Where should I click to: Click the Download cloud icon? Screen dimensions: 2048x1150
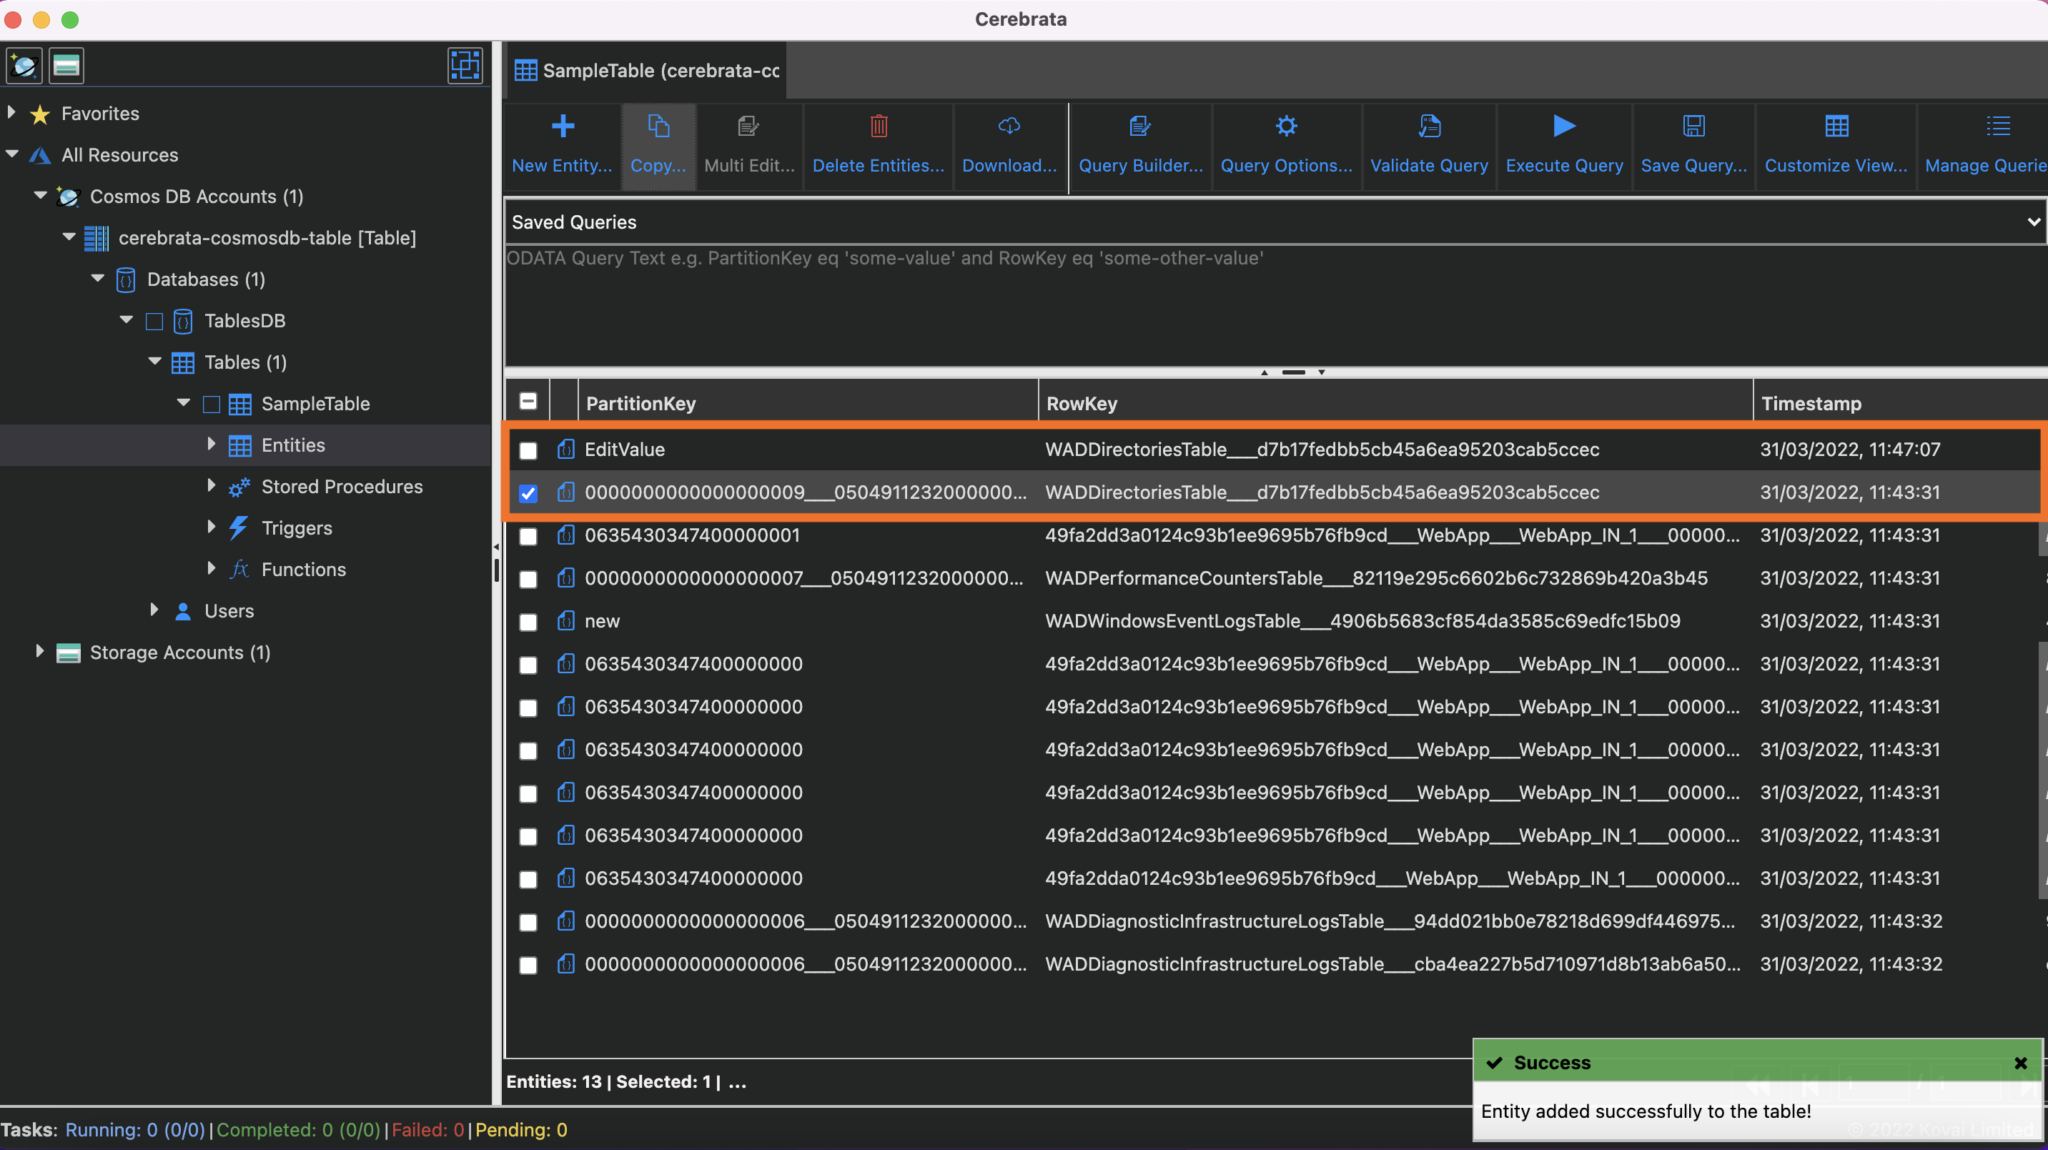click(x=1009, y=126)
